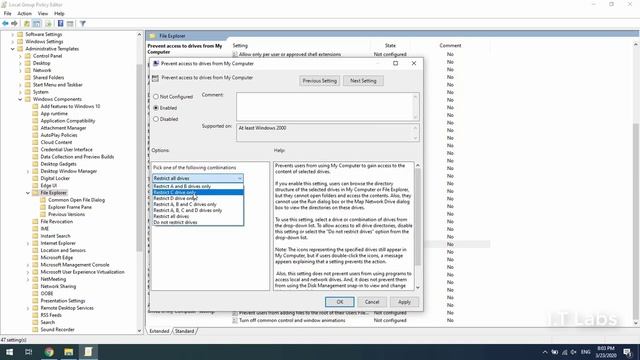Open the View menu

(43, 13)
